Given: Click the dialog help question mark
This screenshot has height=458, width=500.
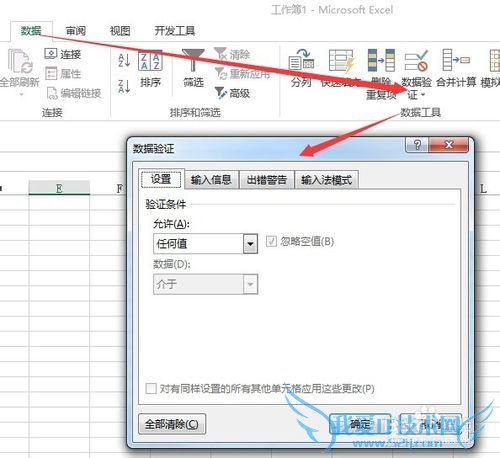Looking at the screenshot, I should [x=417, y=145].
